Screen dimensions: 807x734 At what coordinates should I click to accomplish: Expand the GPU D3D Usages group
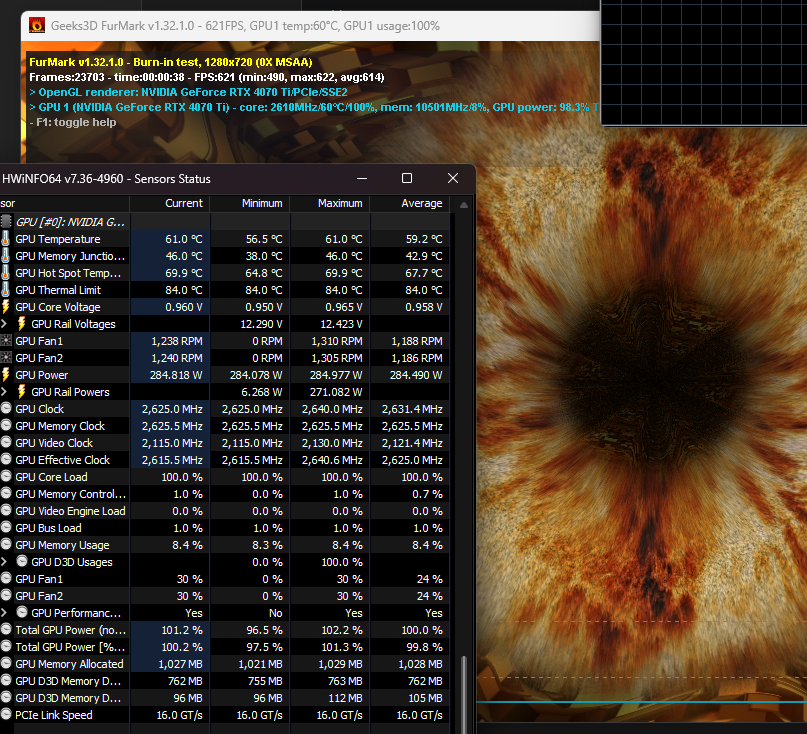pos(4,561)
